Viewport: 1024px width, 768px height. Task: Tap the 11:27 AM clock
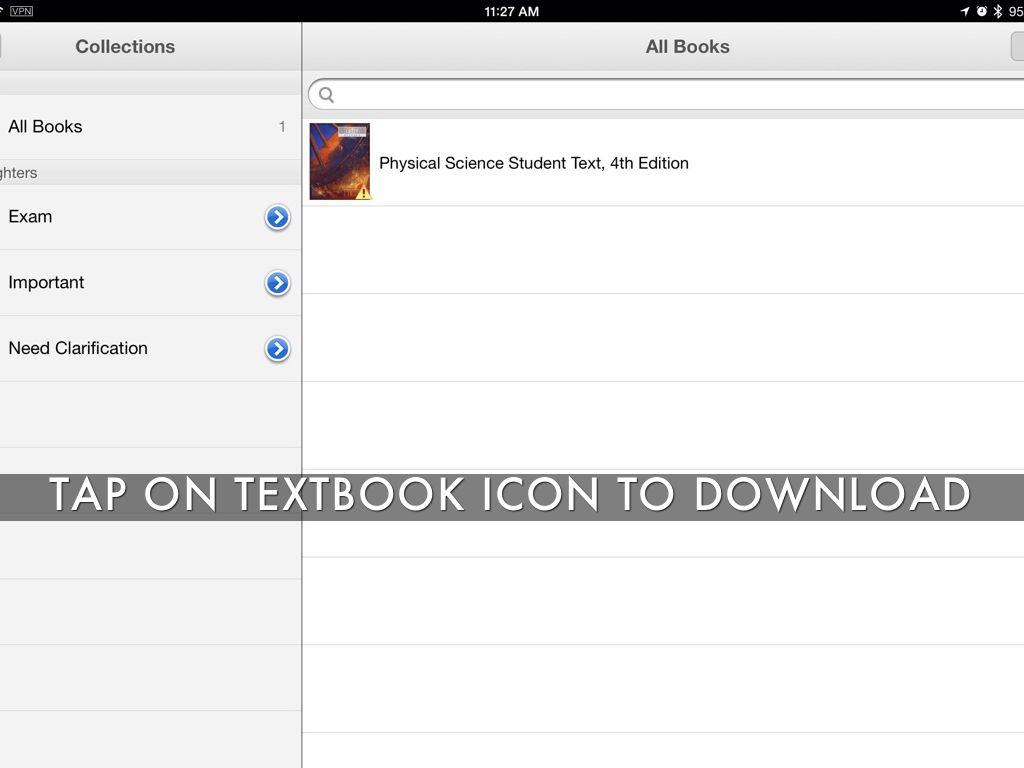pyautogui.click(x=511, y=11)
